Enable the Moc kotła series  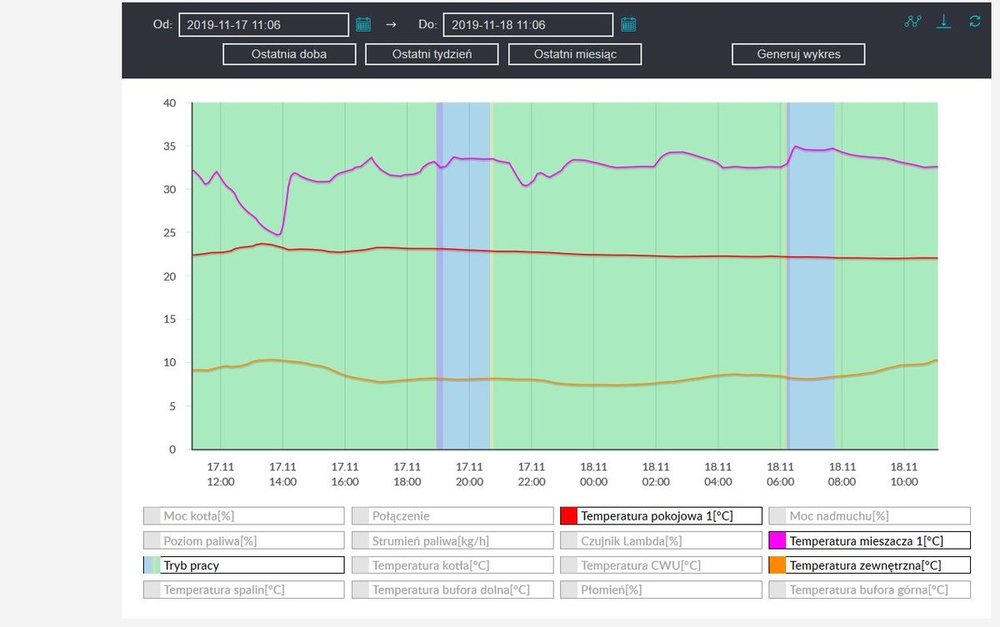click(x=243, y=516)
